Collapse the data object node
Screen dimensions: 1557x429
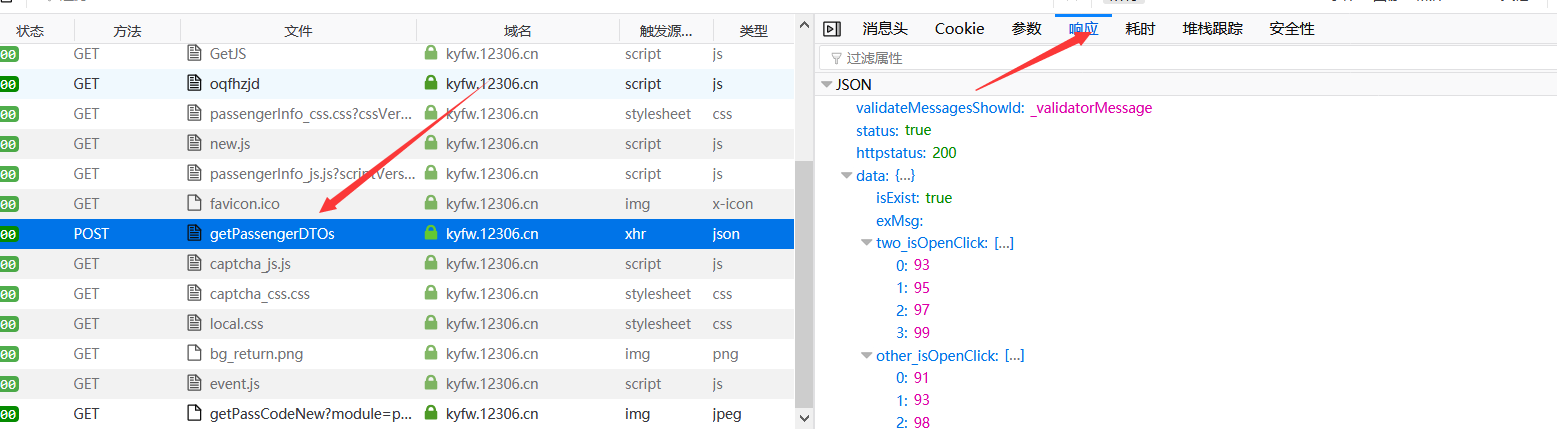pyautogui.click(x=846, y=175)
